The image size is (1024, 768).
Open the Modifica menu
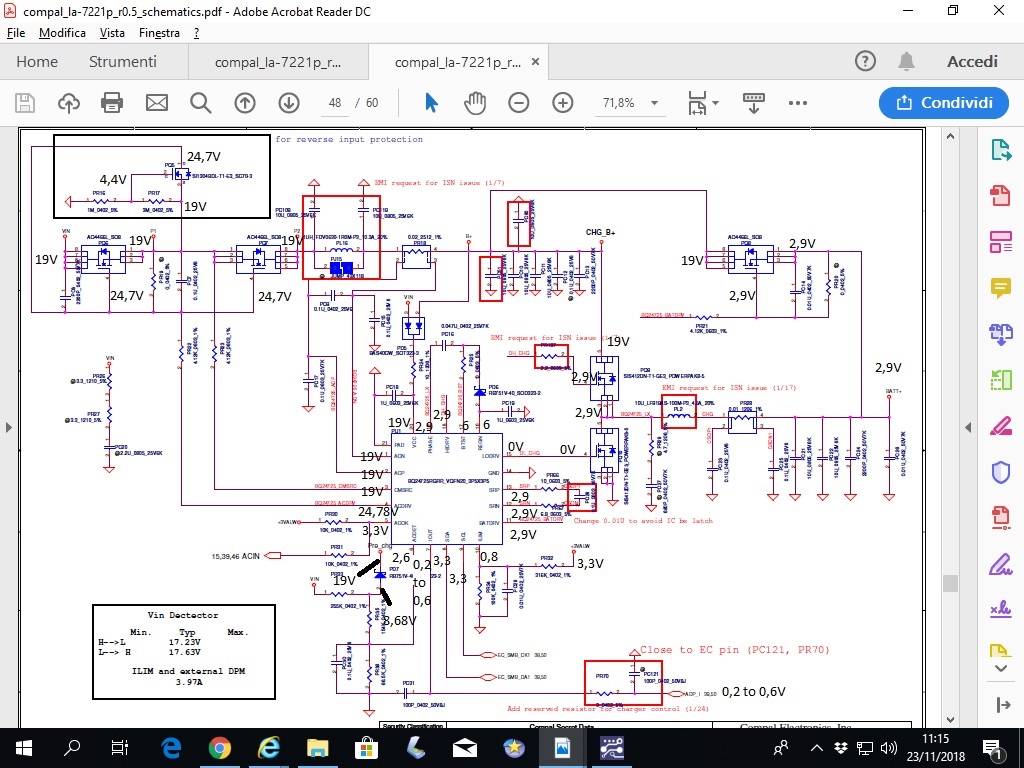62,33
